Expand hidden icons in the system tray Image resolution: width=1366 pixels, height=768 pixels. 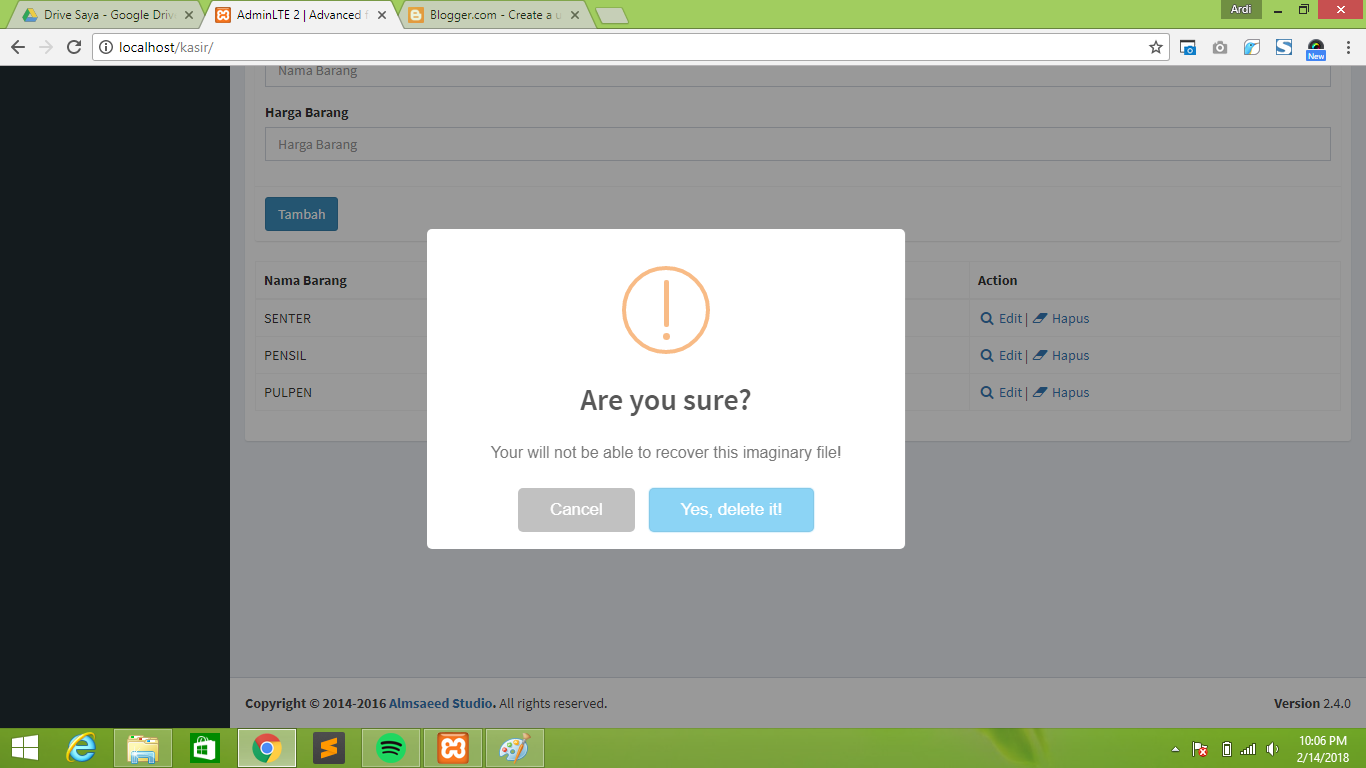pos(1176,747)
